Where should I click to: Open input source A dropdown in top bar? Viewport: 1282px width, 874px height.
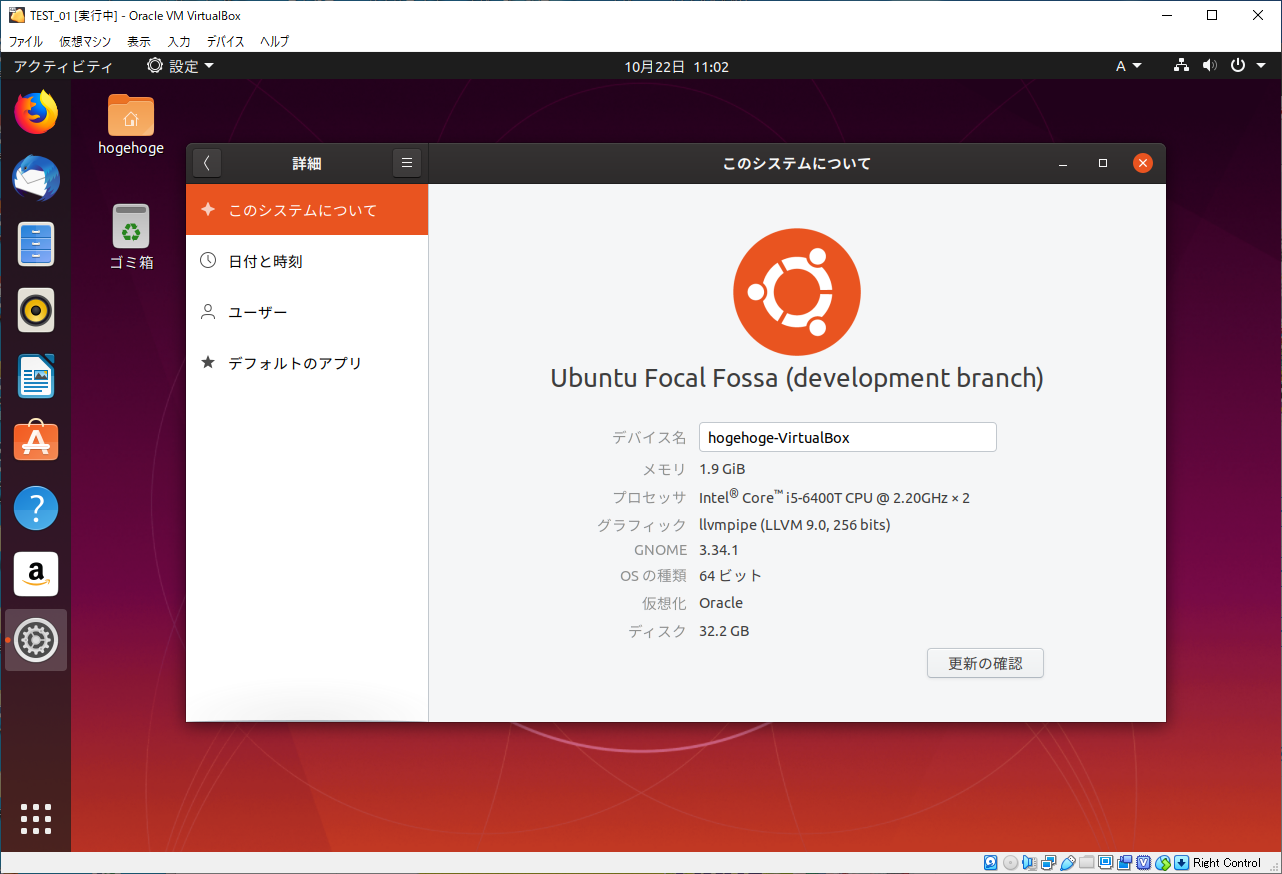point(1128,66)
